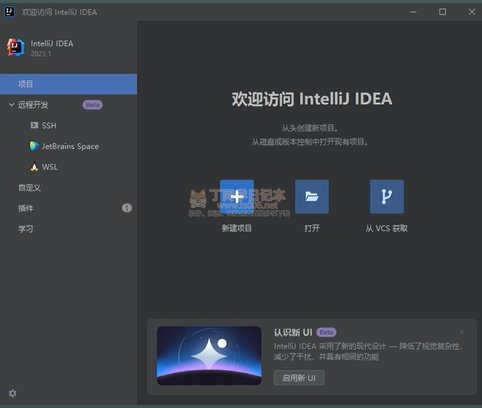Click the Beta badge beside 认识新 UI
Screen dimensions: 482x408
(326, 332)
